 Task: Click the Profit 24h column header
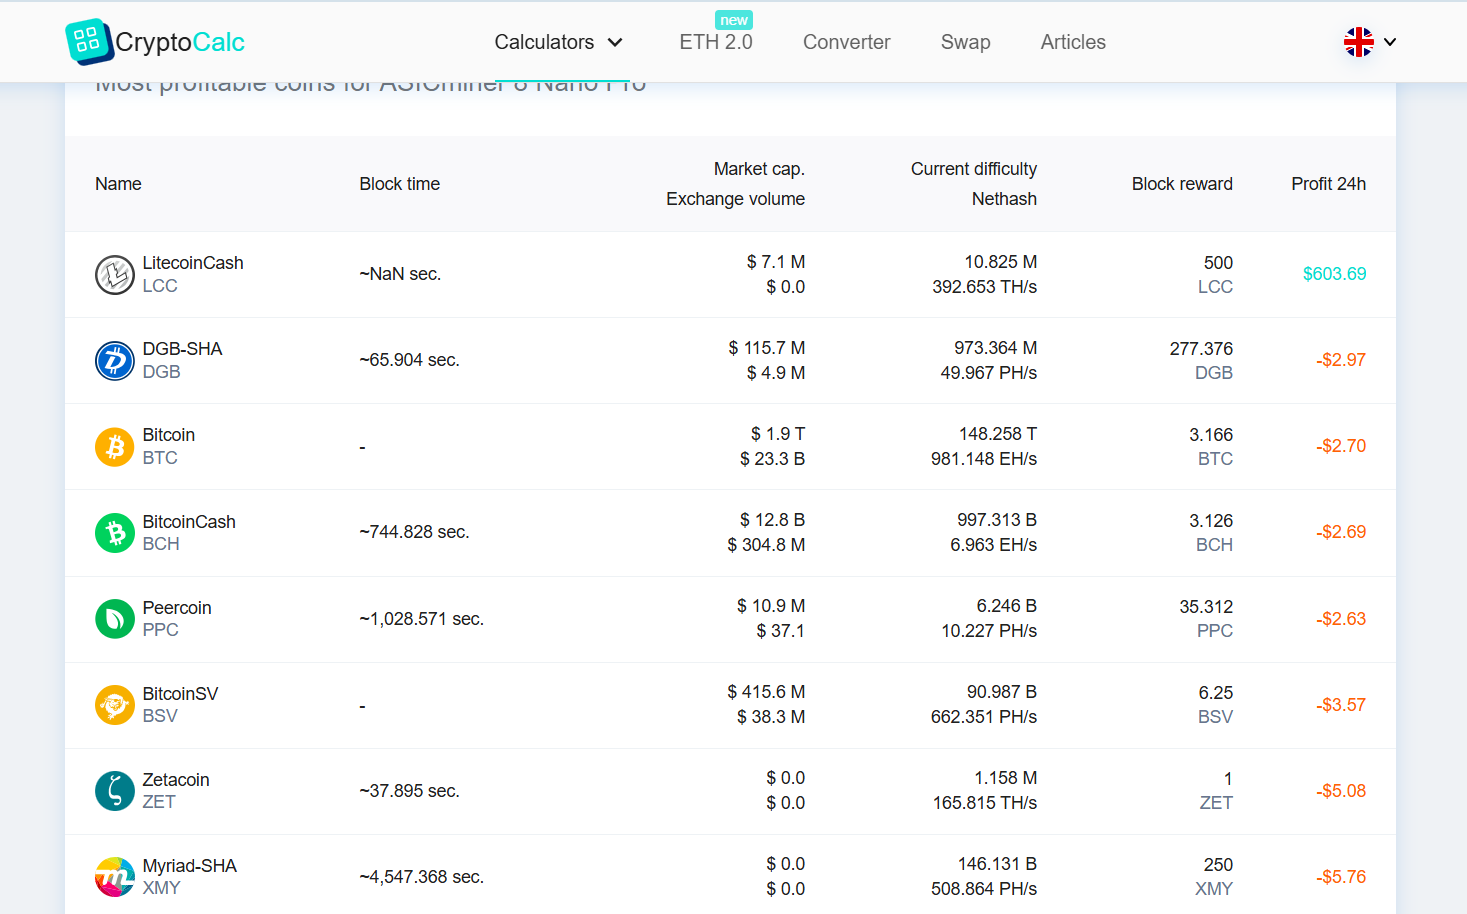pyautogui.click(x=1328, y=183)
